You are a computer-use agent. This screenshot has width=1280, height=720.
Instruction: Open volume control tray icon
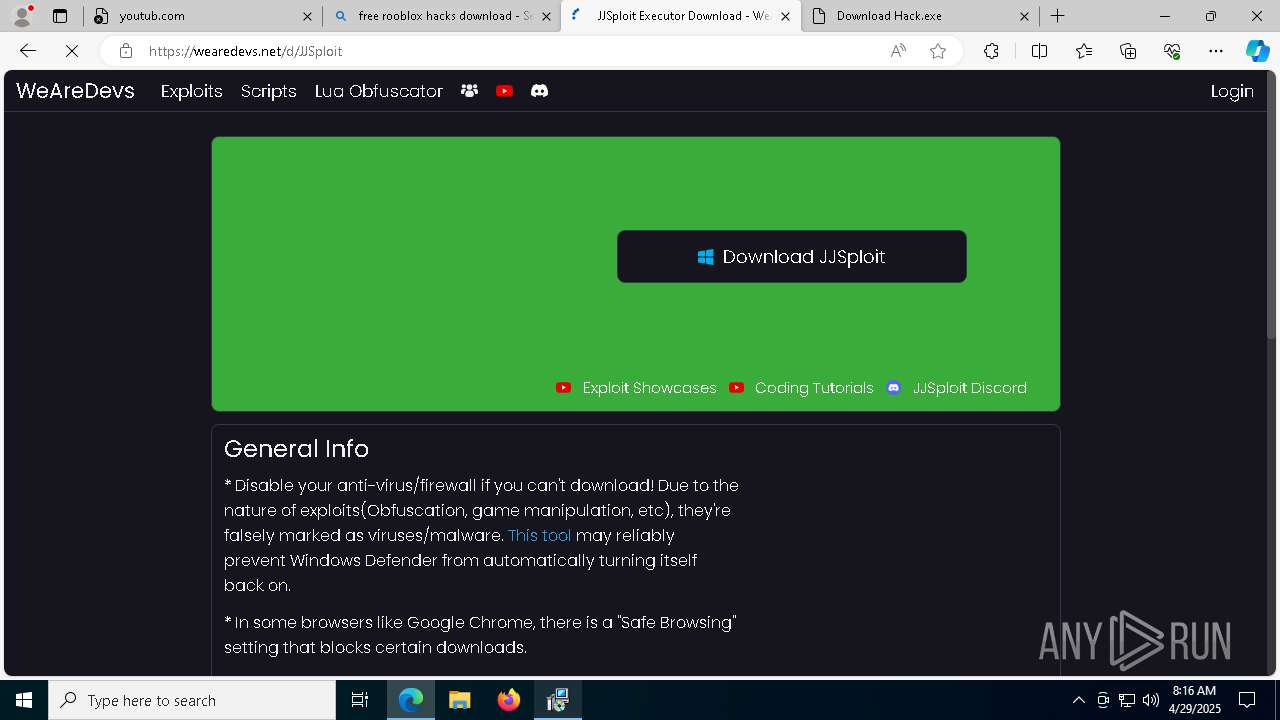click(x=1150, y=700)
